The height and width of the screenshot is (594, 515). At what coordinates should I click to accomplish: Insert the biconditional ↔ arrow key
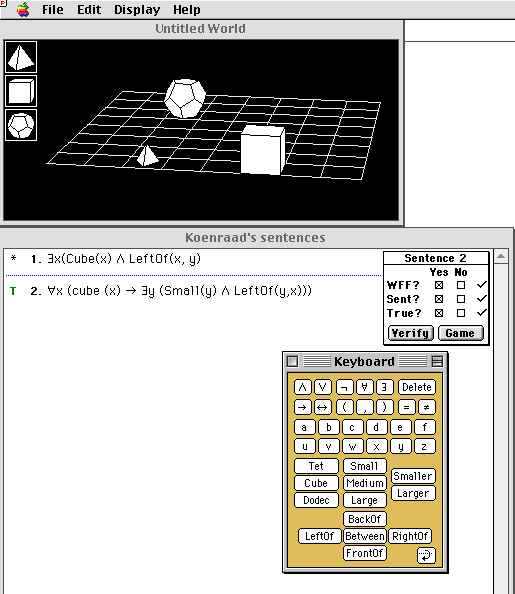[x=322, y=407]
